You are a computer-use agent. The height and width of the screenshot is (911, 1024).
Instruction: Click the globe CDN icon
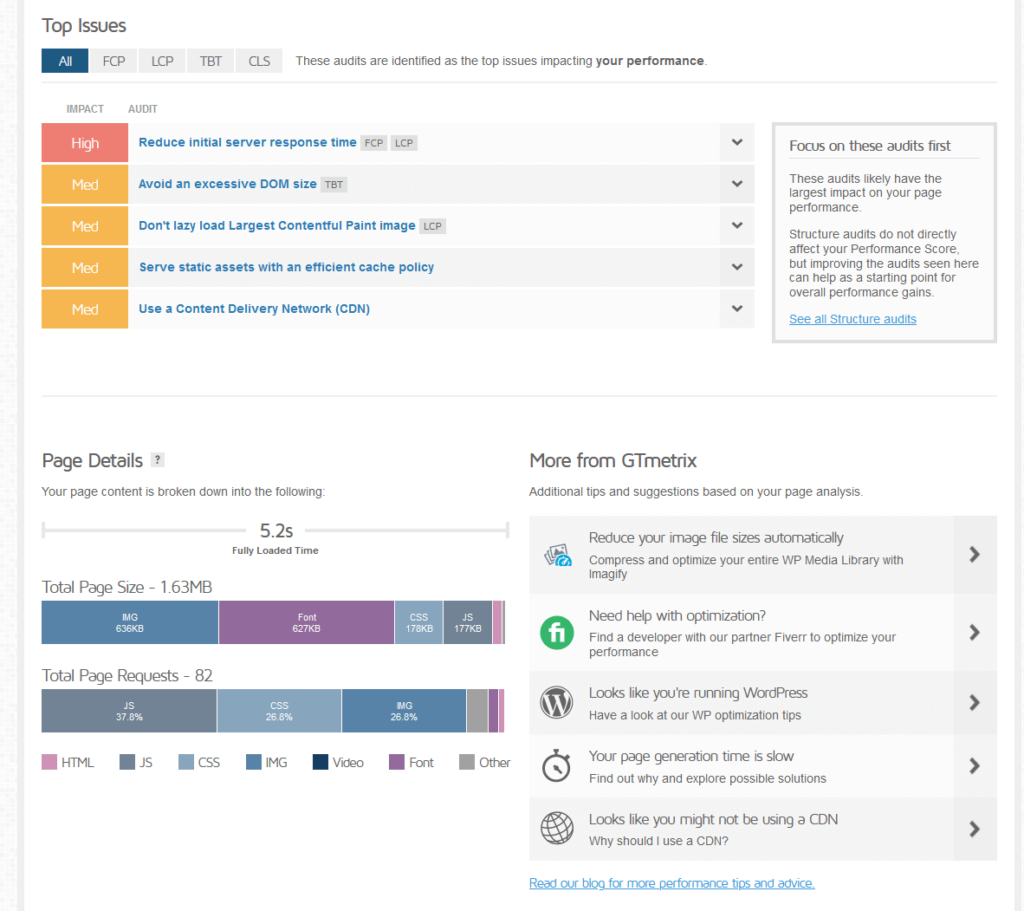[x=557, y=829]
